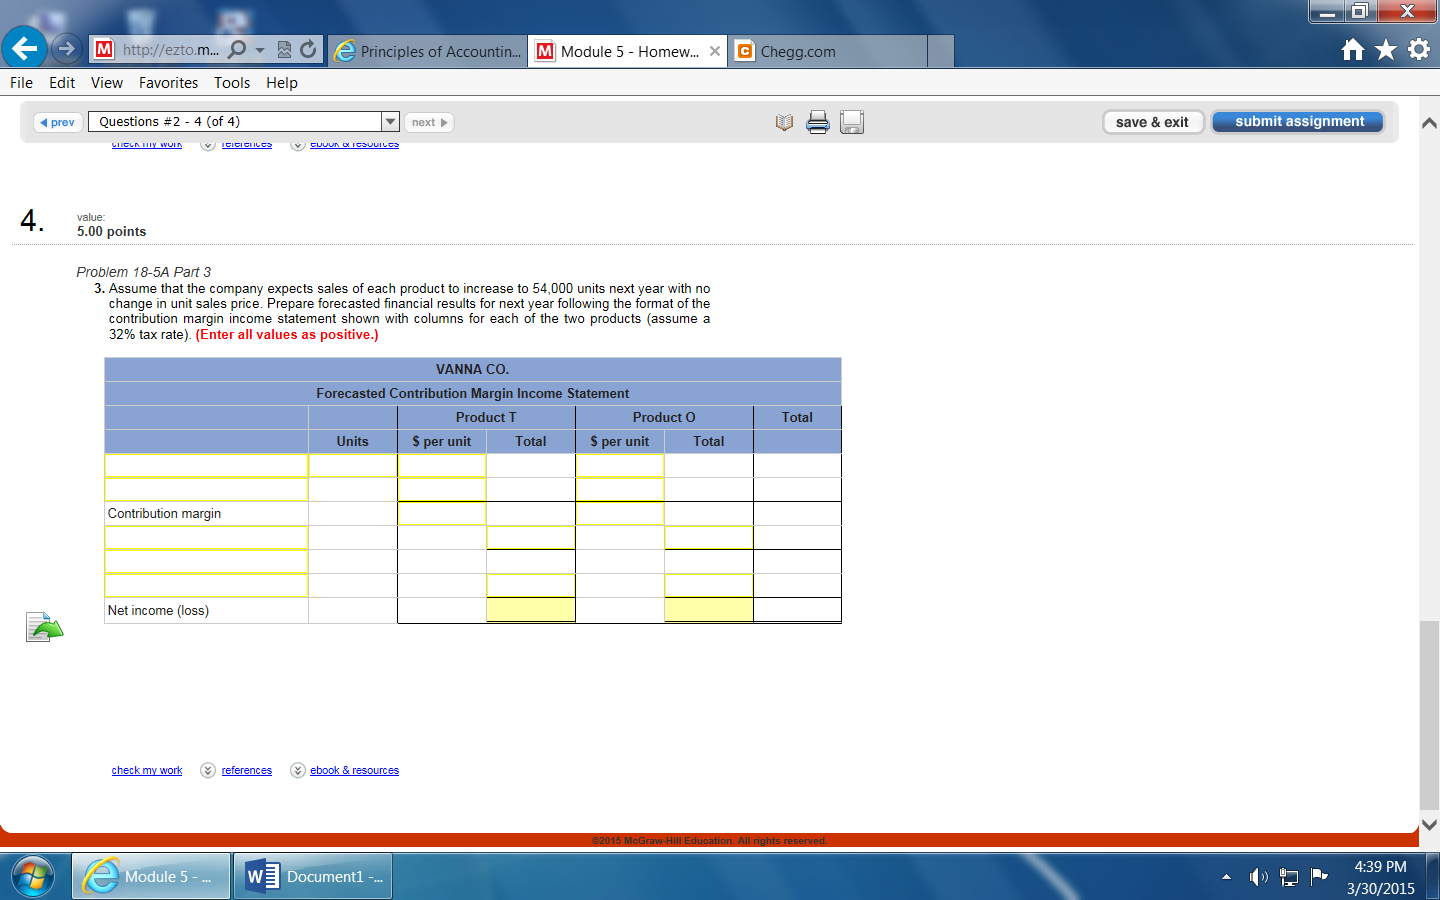Follow the check my work link
Image resolution: width=1440 pixels, height=900 pixels.
pyautogui.click(x=146, y=770)
